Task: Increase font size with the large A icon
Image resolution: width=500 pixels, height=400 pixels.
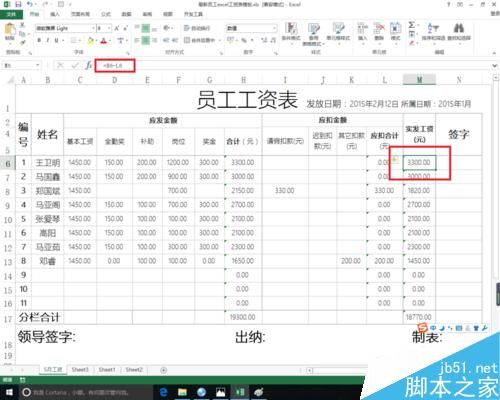Action: [x=117, y=28]
